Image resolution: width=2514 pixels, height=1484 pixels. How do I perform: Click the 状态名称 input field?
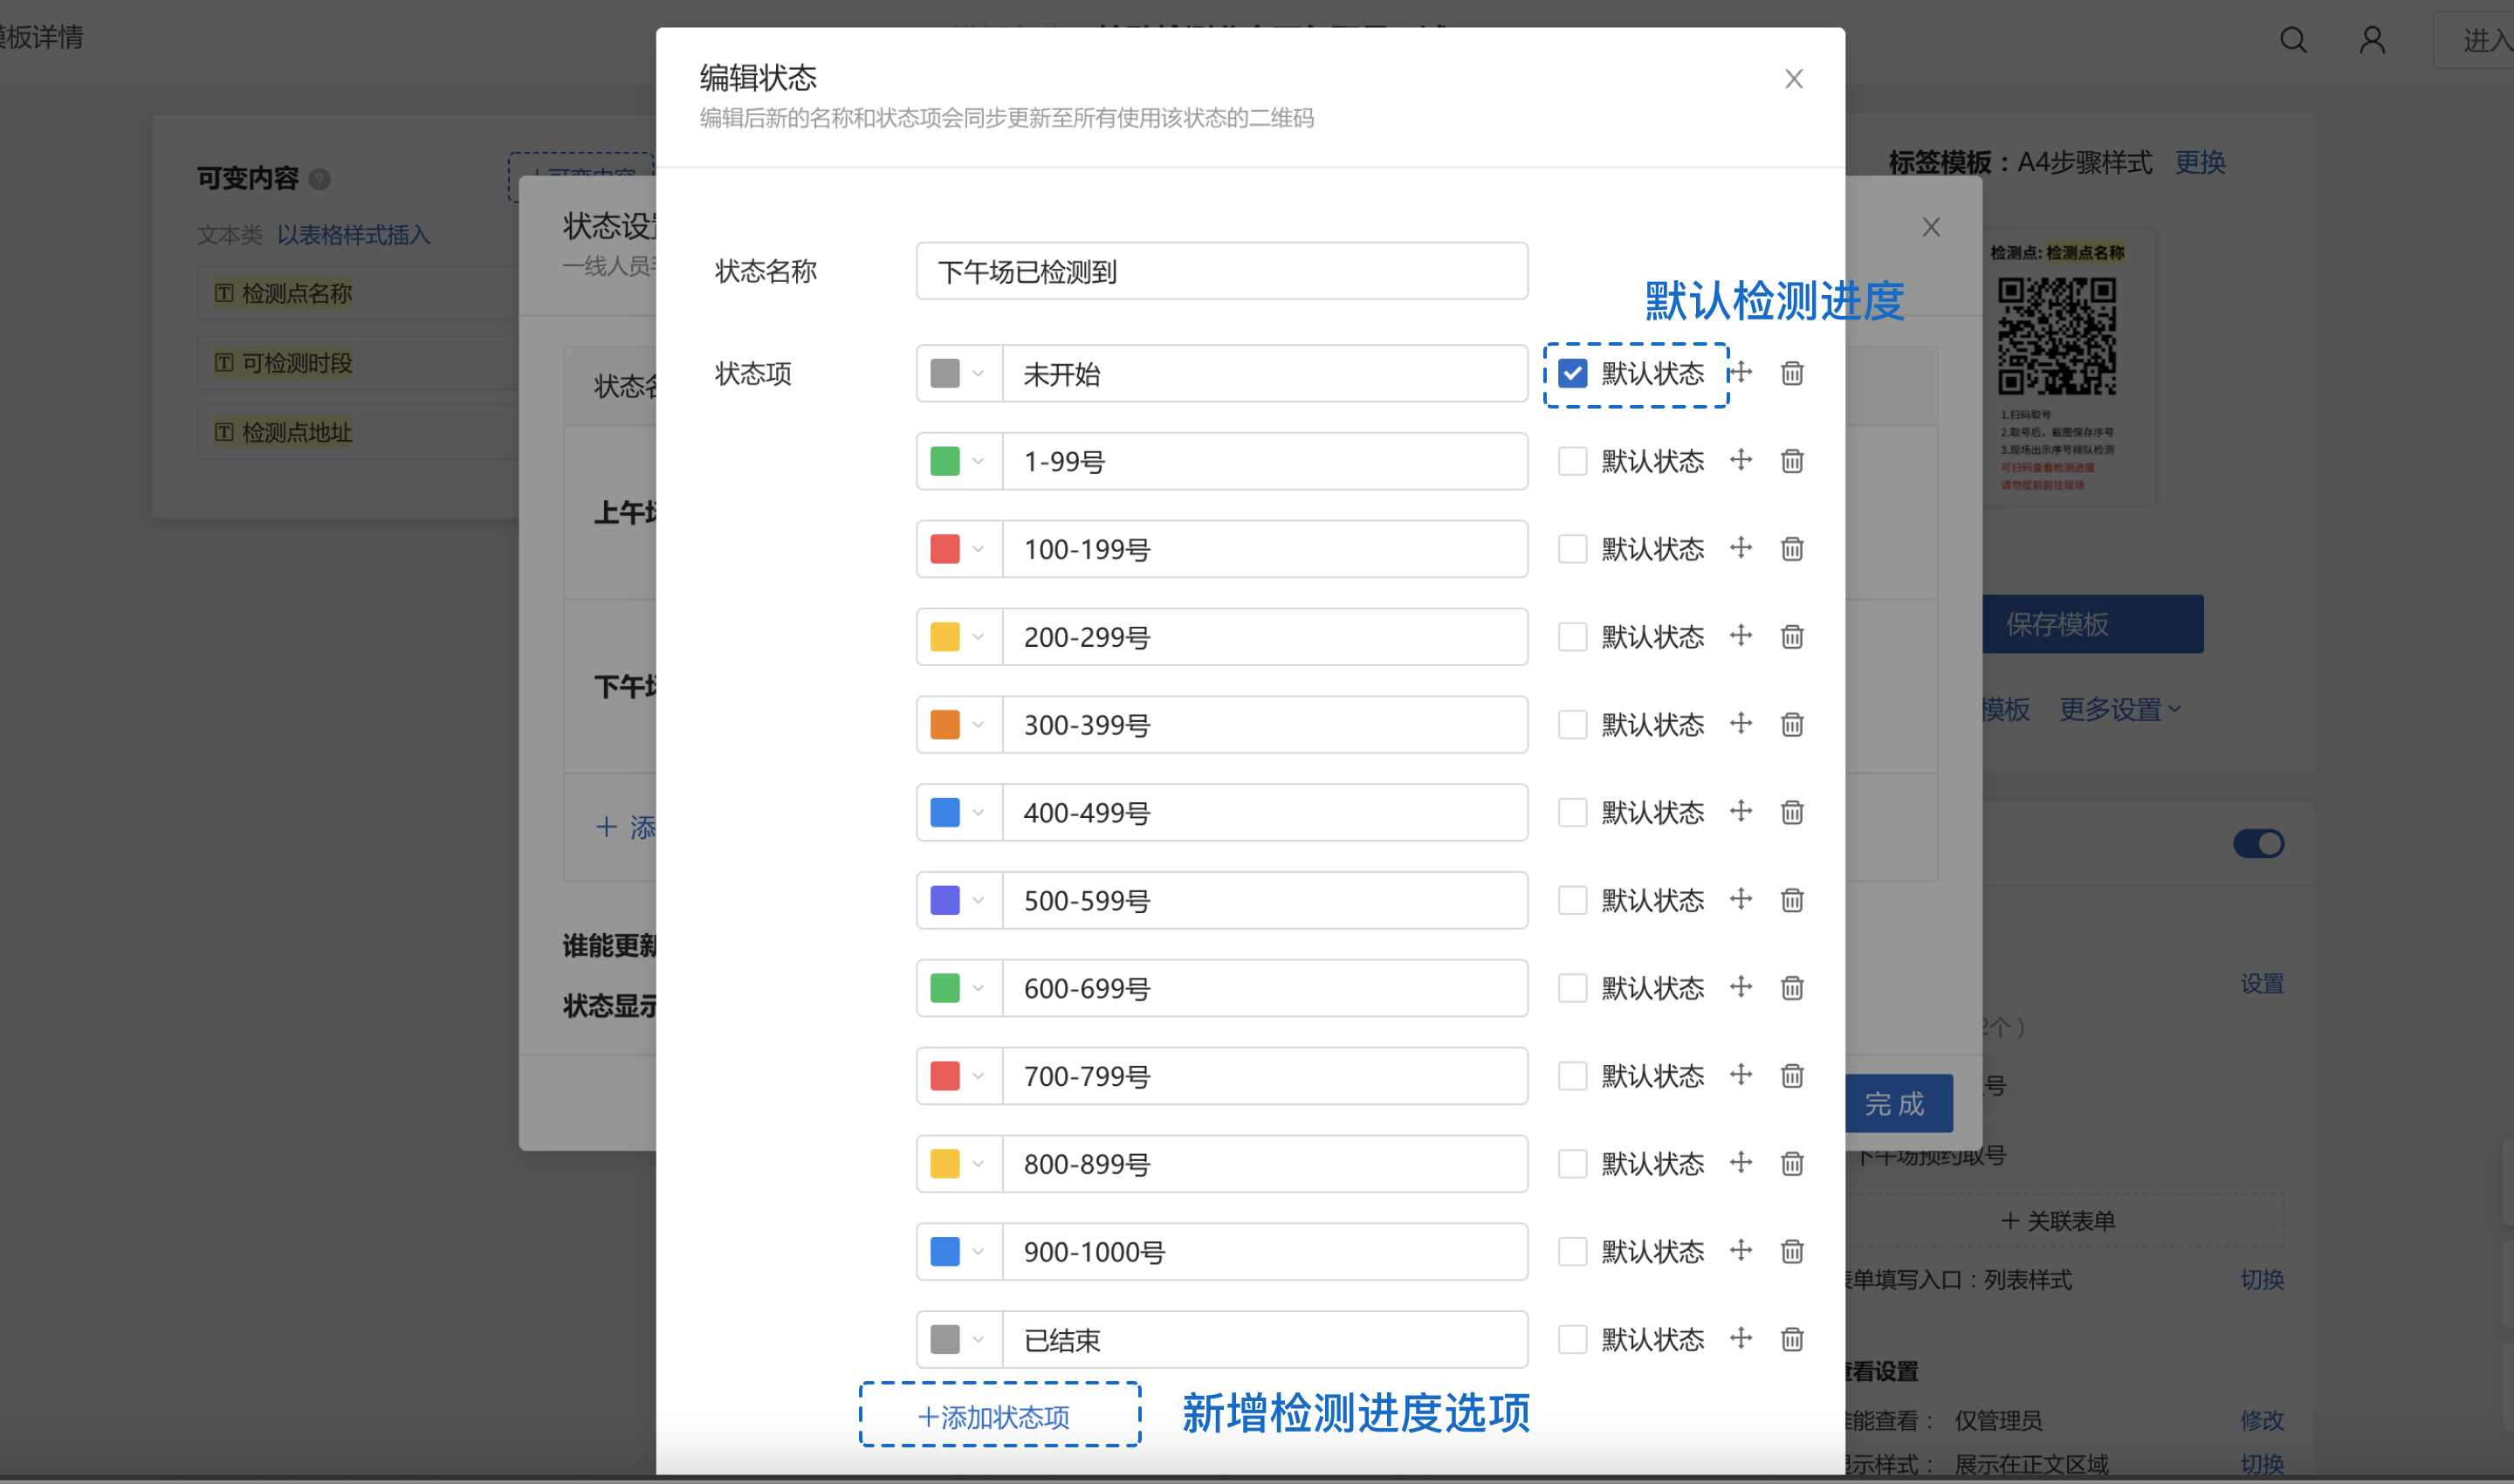click(1221, 271)
